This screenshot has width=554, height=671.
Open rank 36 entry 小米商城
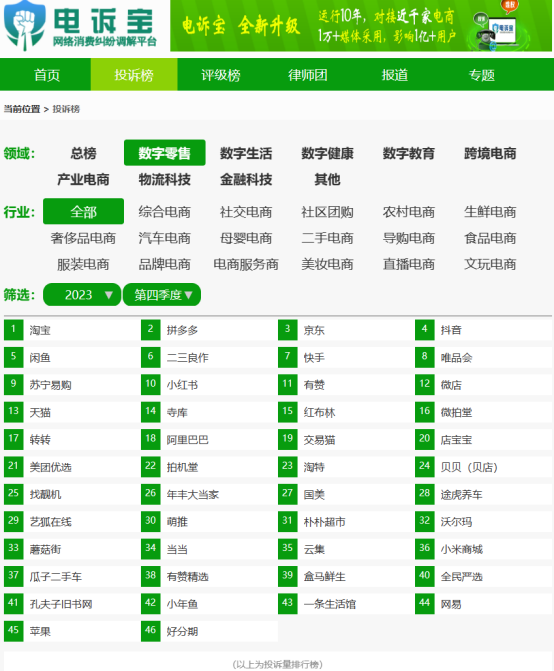pos(483,549)
